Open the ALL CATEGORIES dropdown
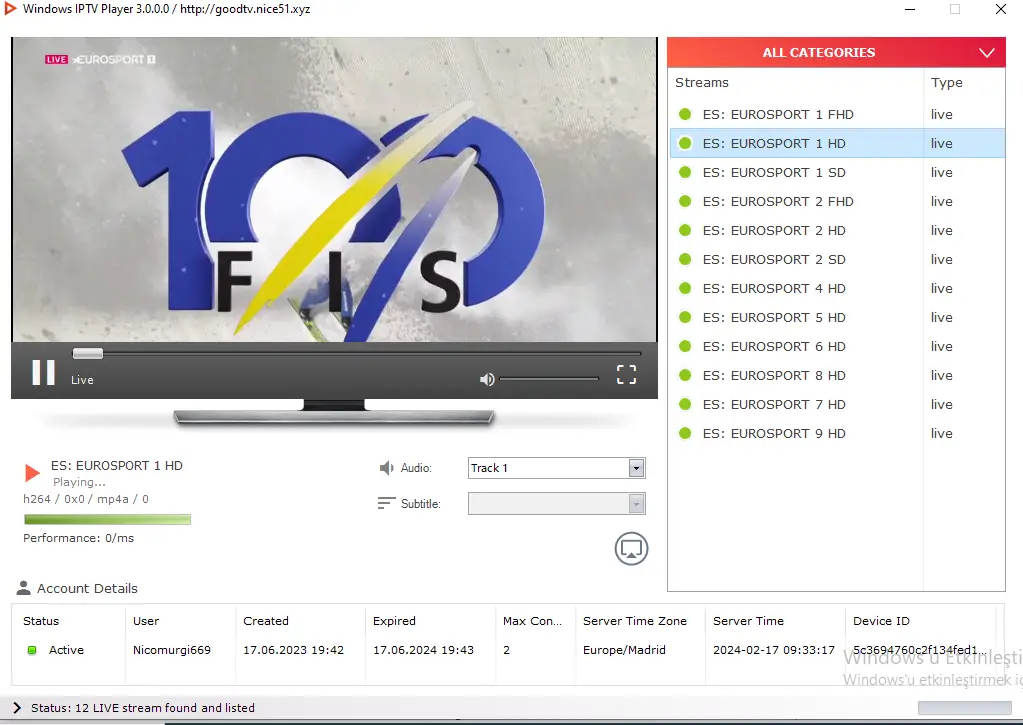Image resolution: width=1023 pixels, height=725 pixels. 836,52
